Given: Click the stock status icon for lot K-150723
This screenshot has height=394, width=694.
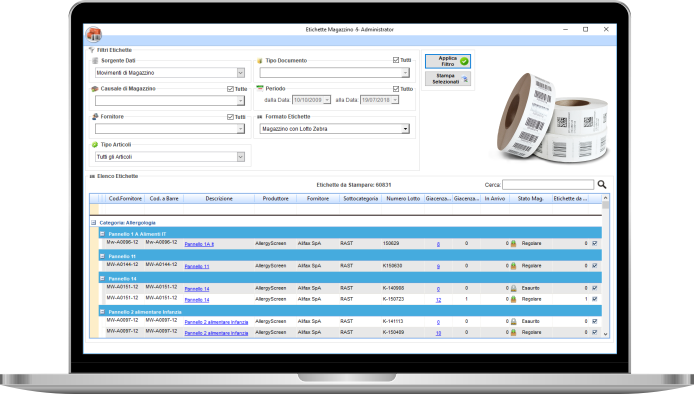Looking at the screenshot, I should point(513,299).
